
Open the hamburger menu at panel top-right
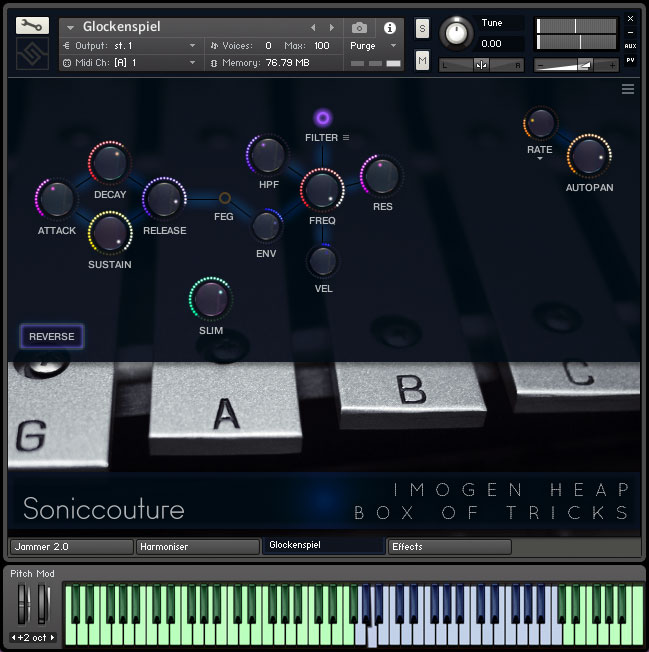point(628,89)
